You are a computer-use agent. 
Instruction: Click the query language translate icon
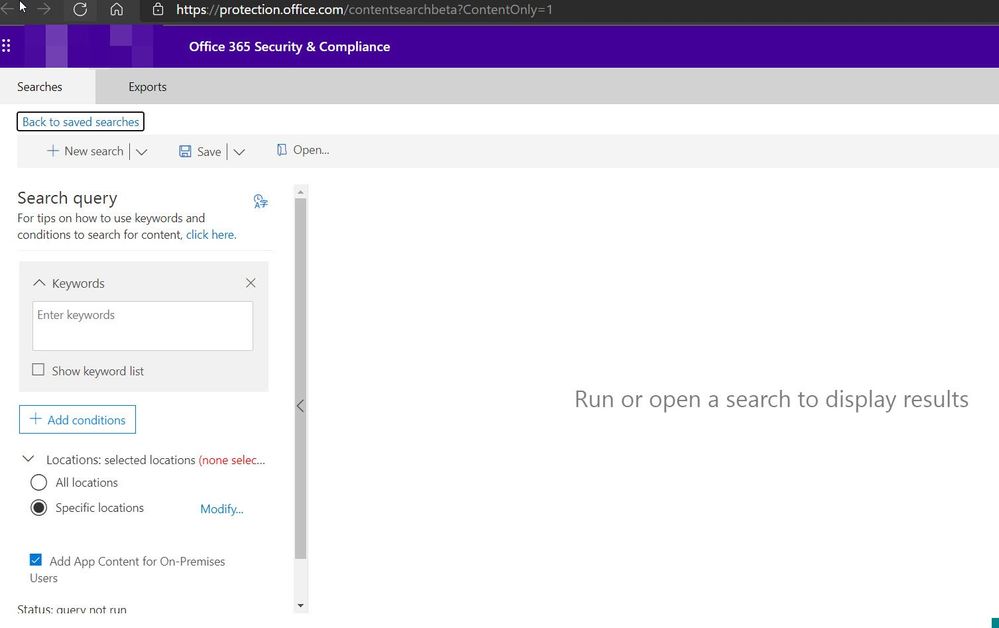tap(260, 201)
